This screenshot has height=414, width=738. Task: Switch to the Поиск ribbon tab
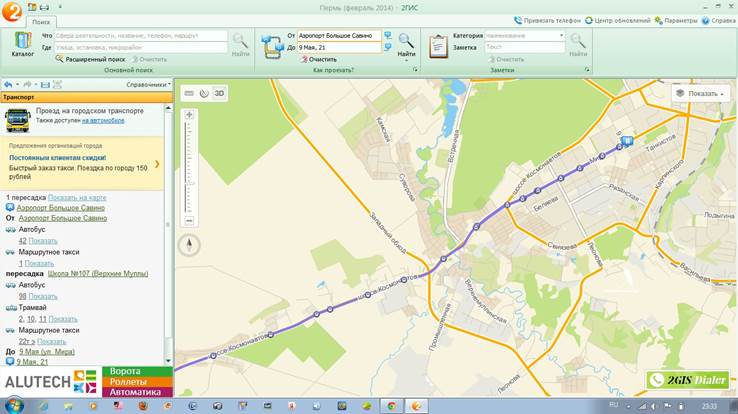41,22
